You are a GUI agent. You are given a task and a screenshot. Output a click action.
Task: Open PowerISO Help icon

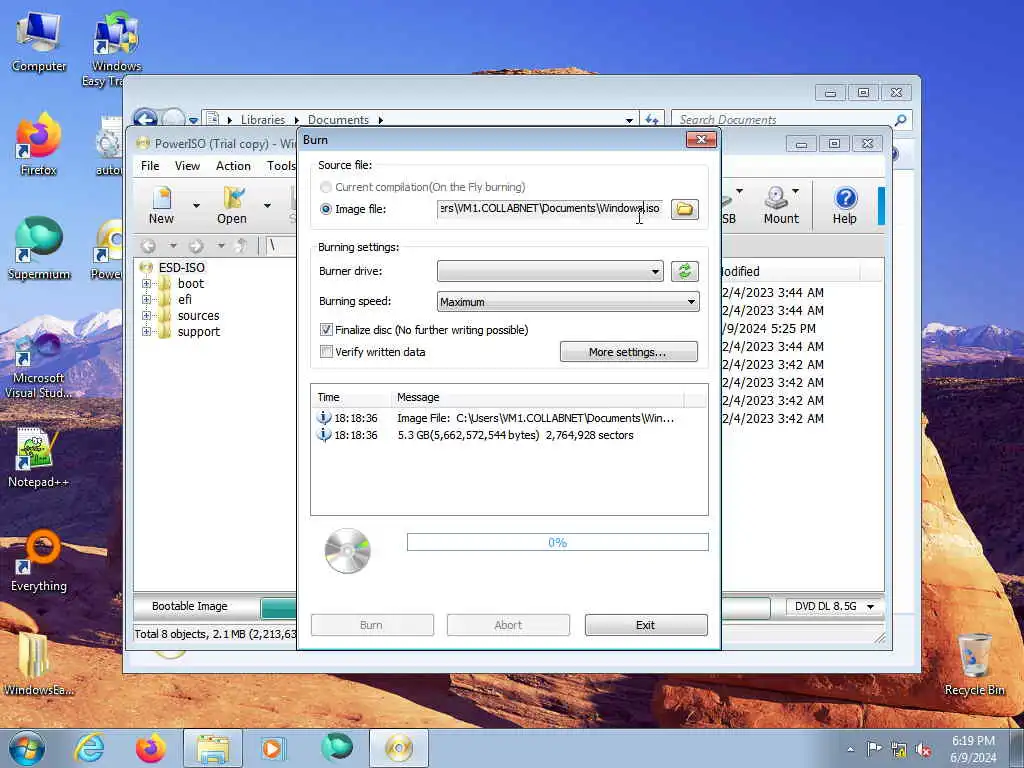point(844,206)
